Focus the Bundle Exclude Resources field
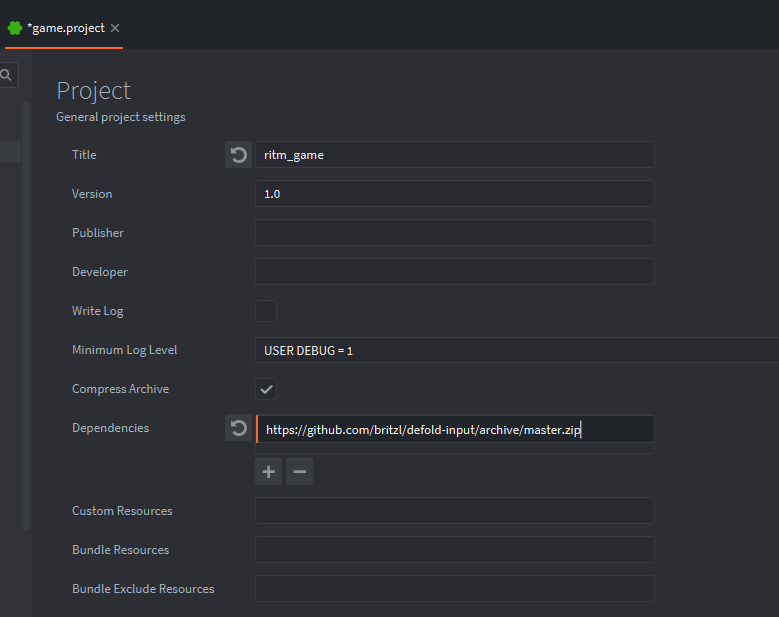Viewport: 779px width, 617px height. (454, 589)
